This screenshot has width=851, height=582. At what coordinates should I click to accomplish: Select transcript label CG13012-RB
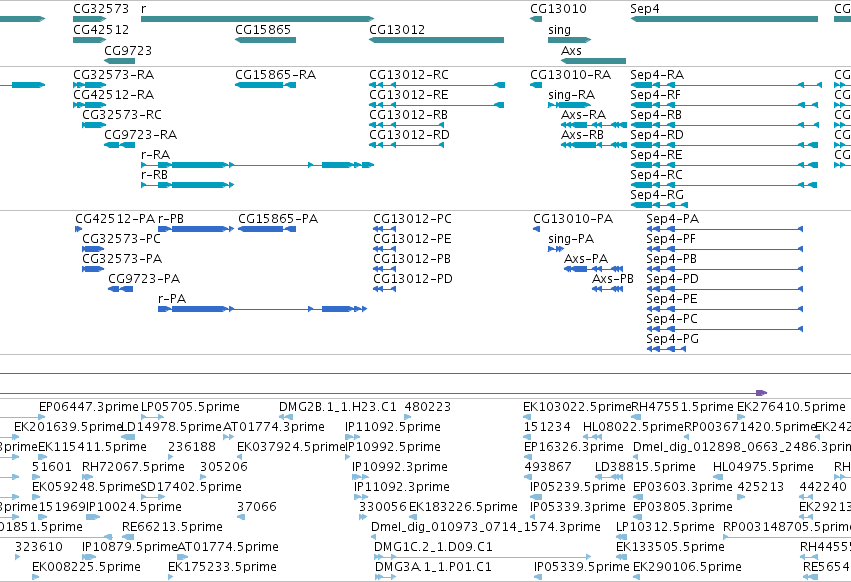(x=408, y=115)
